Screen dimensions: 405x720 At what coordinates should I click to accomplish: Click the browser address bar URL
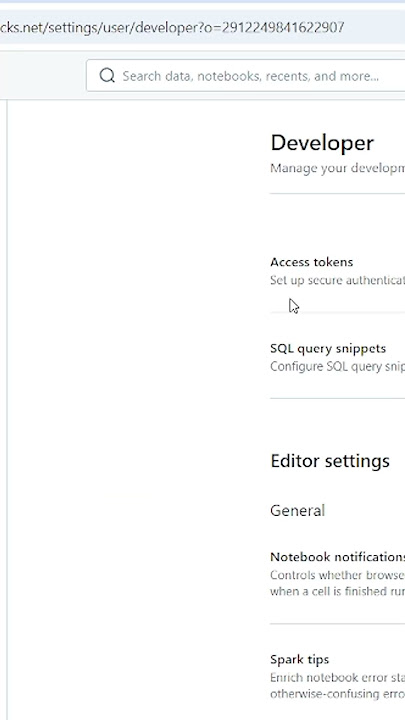172,28
